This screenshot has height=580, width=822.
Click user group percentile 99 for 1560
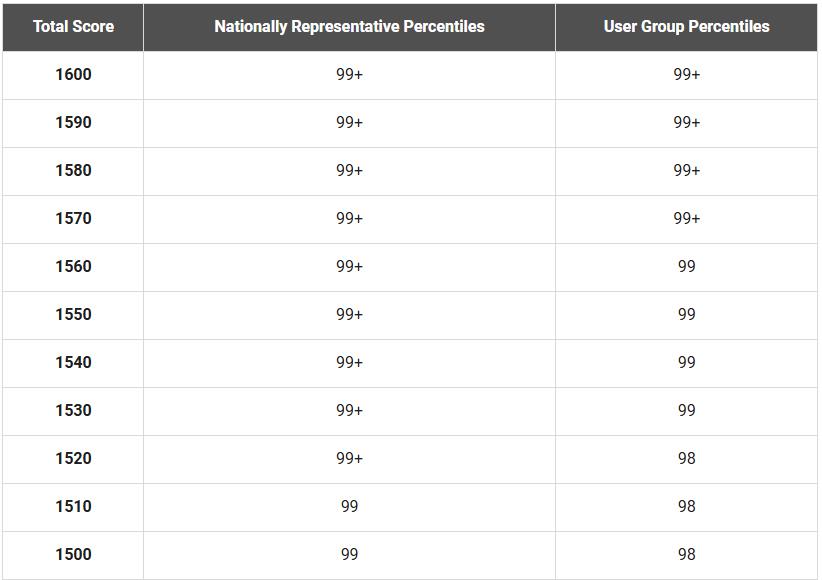point(686,266)
